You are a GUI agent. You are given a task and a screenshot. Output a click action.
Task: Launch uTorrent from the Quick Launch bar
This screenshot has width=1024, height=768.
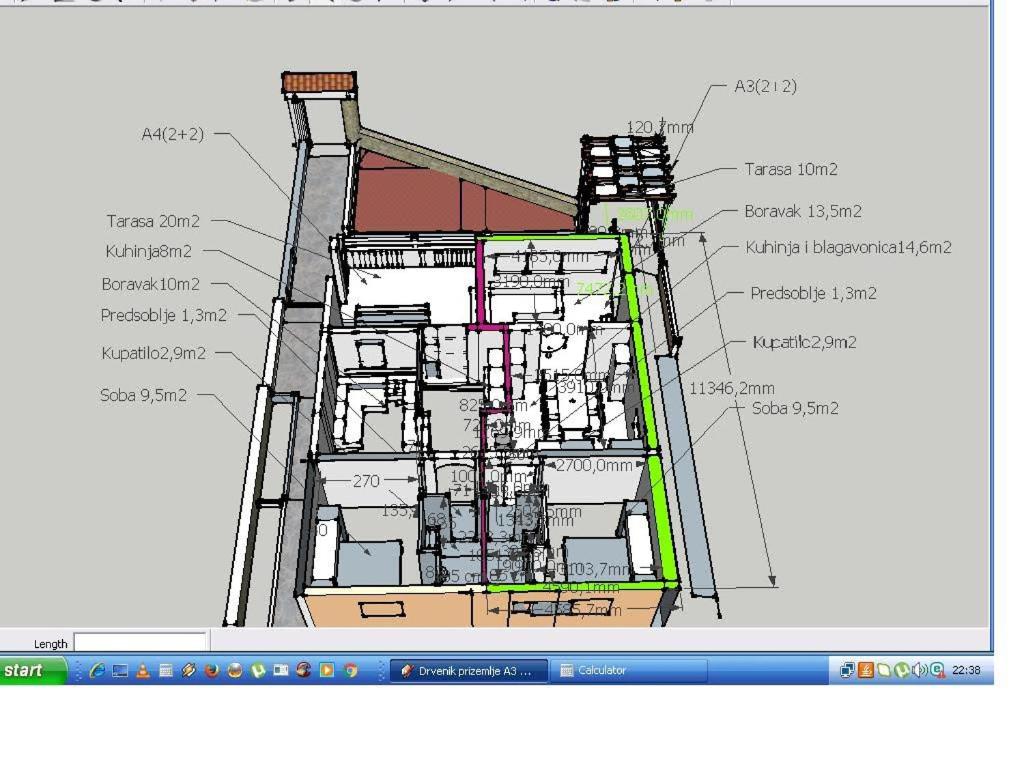(258, 670)
